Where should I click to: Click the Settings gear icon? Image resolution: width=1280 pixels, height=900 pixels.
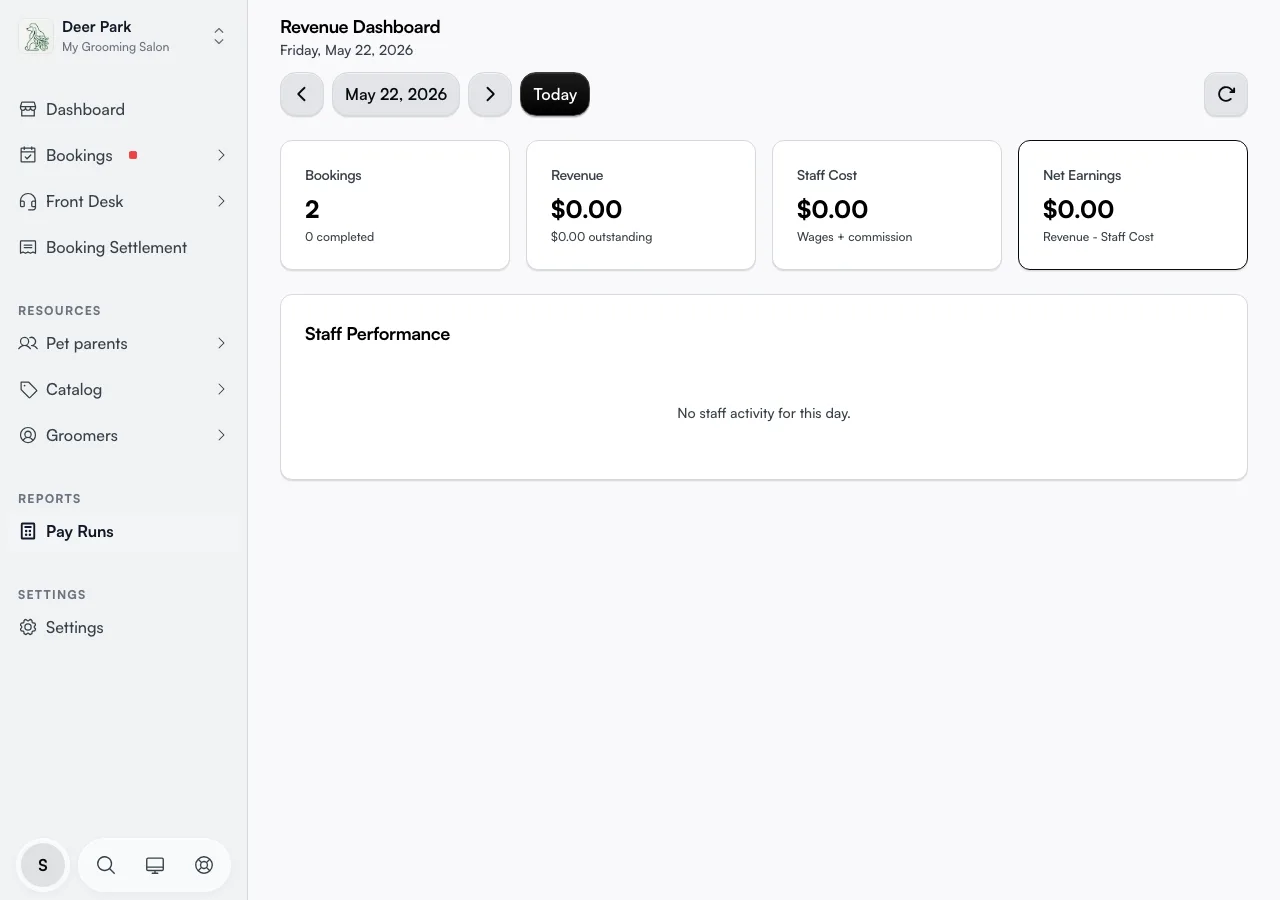point(28,627)
